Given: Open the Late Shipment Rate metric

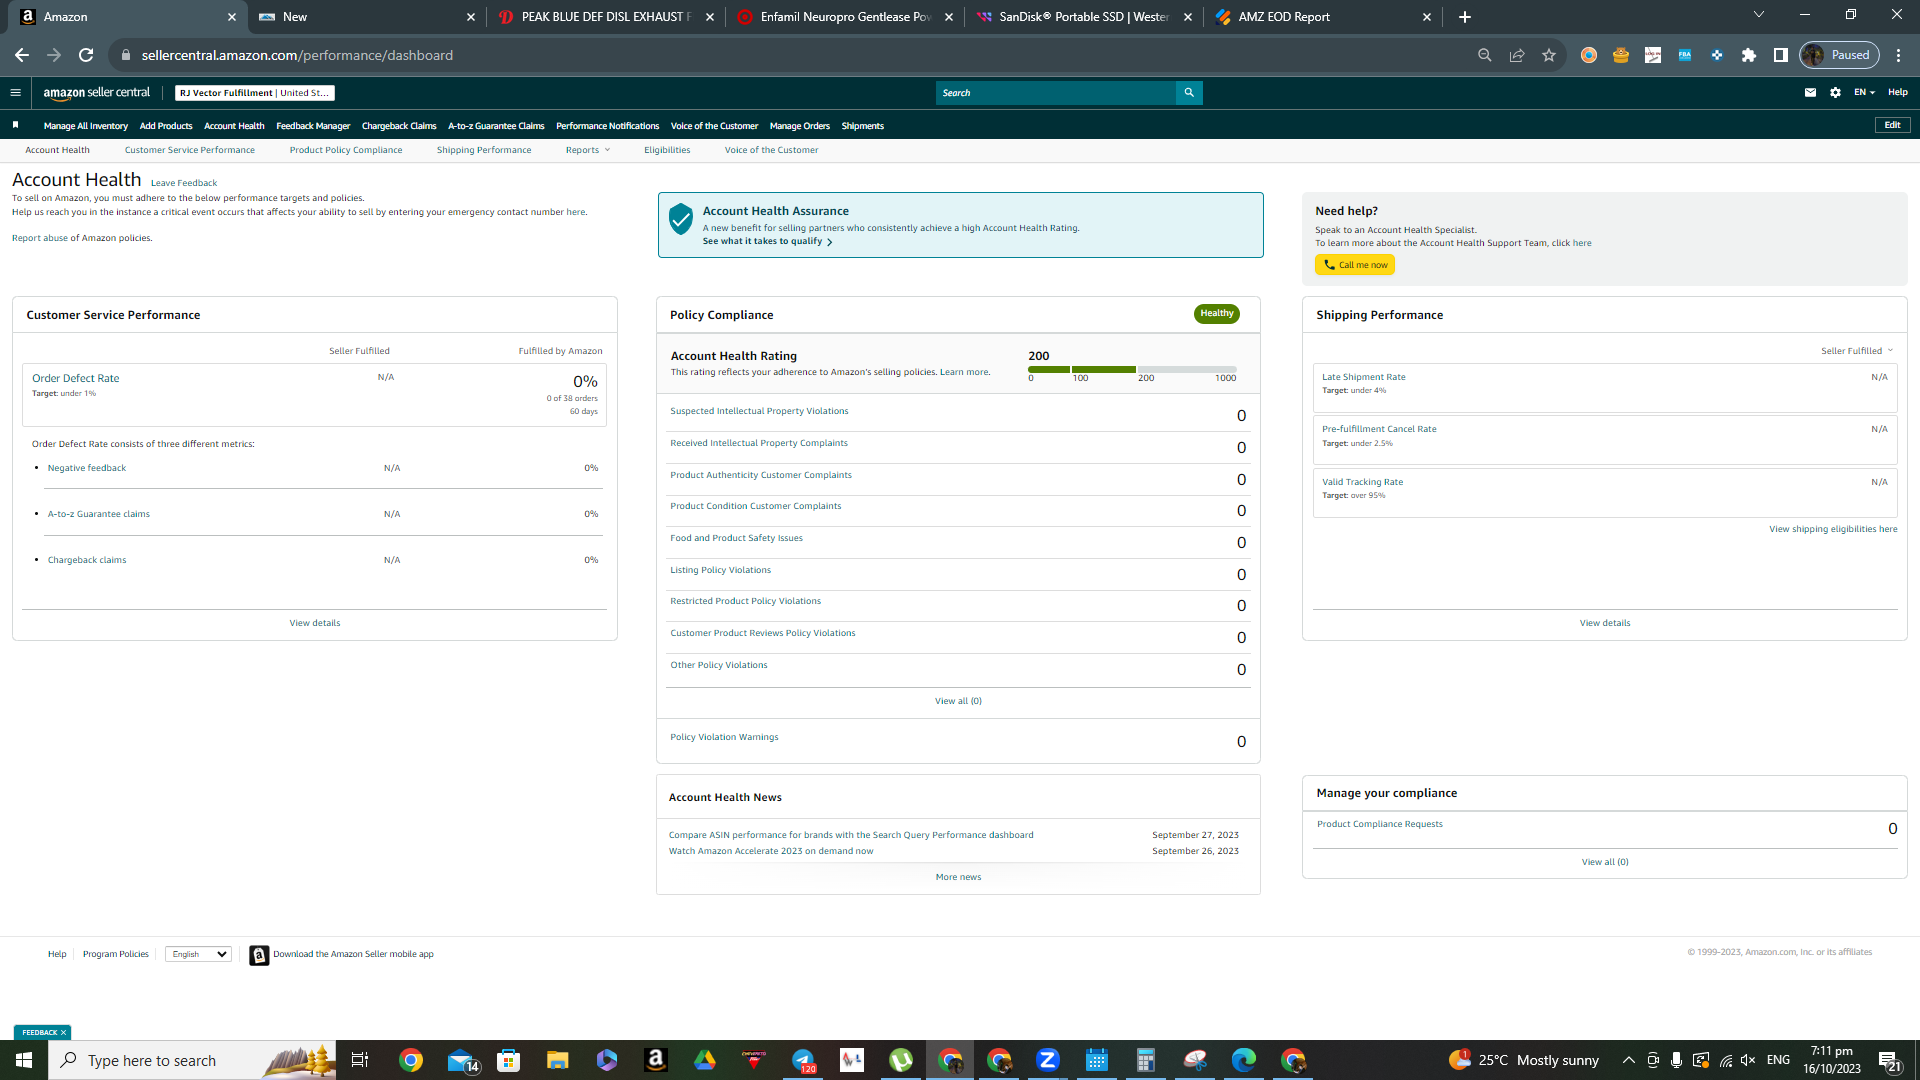Looking at the screenshot, I should pyautogui.click(x=1364, y=377).
